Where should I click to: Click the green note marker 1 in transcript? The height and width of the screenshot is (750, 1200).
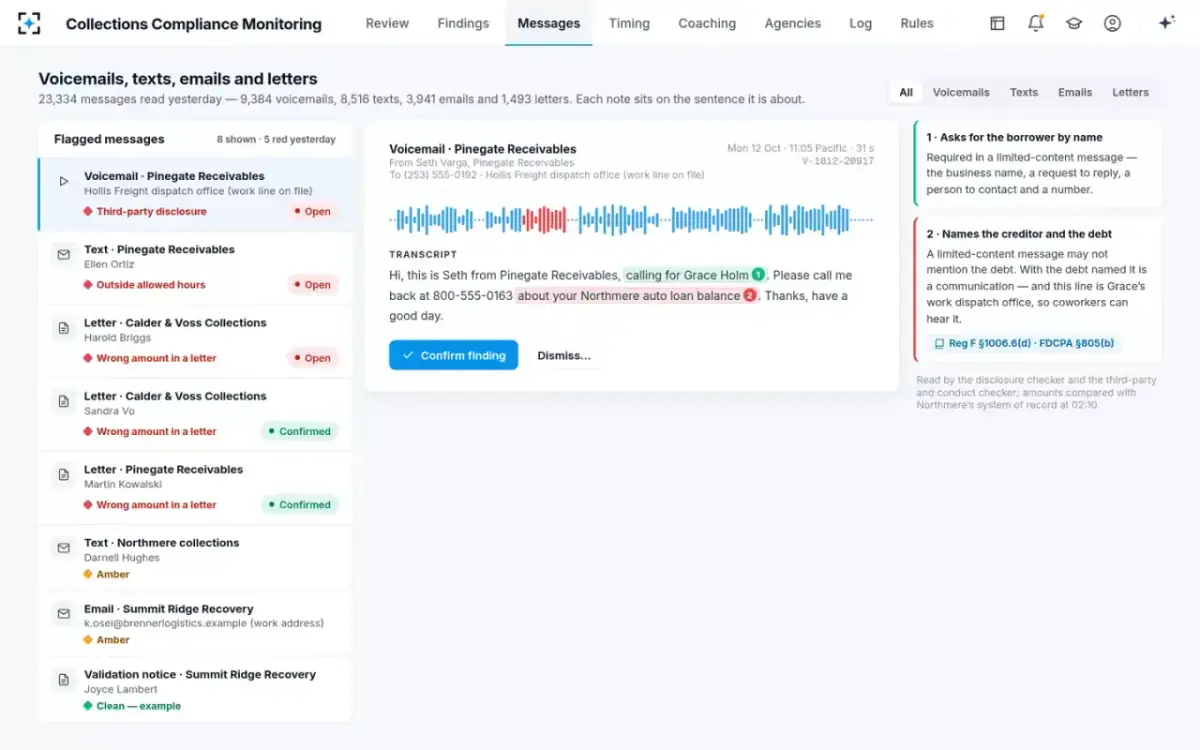click(758, 275)
